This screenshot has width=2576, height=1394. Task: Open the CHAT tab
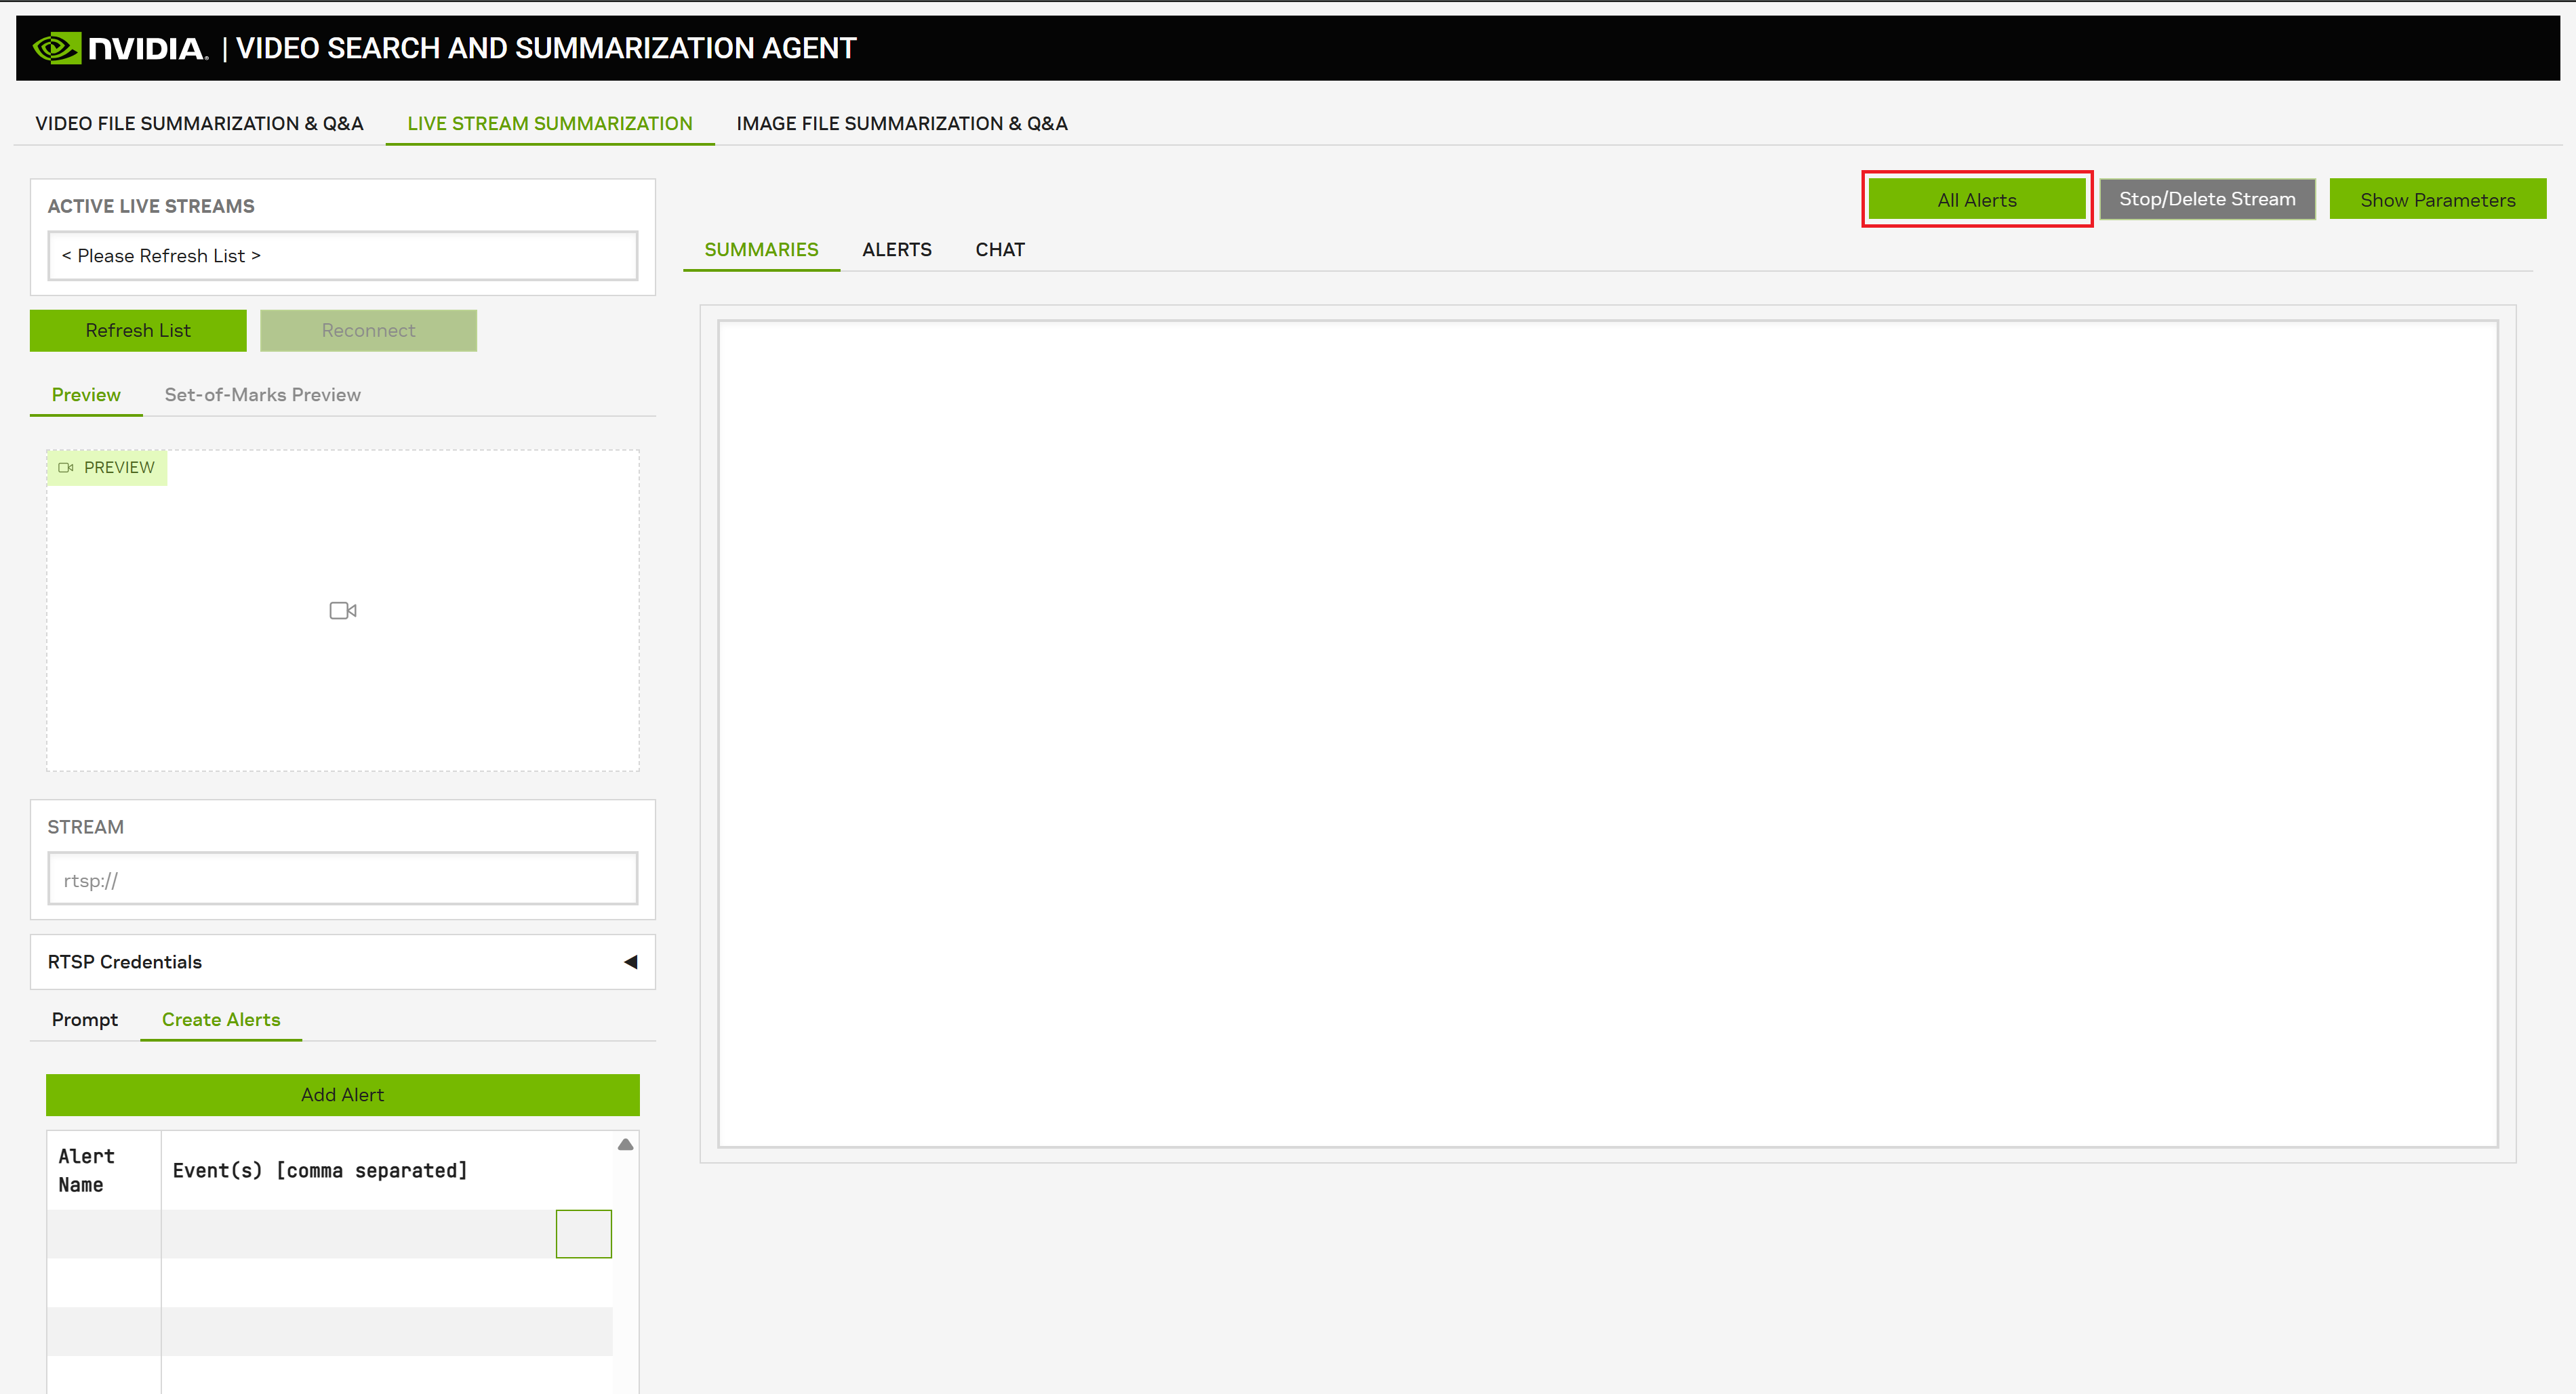click(x=999, y=249)
